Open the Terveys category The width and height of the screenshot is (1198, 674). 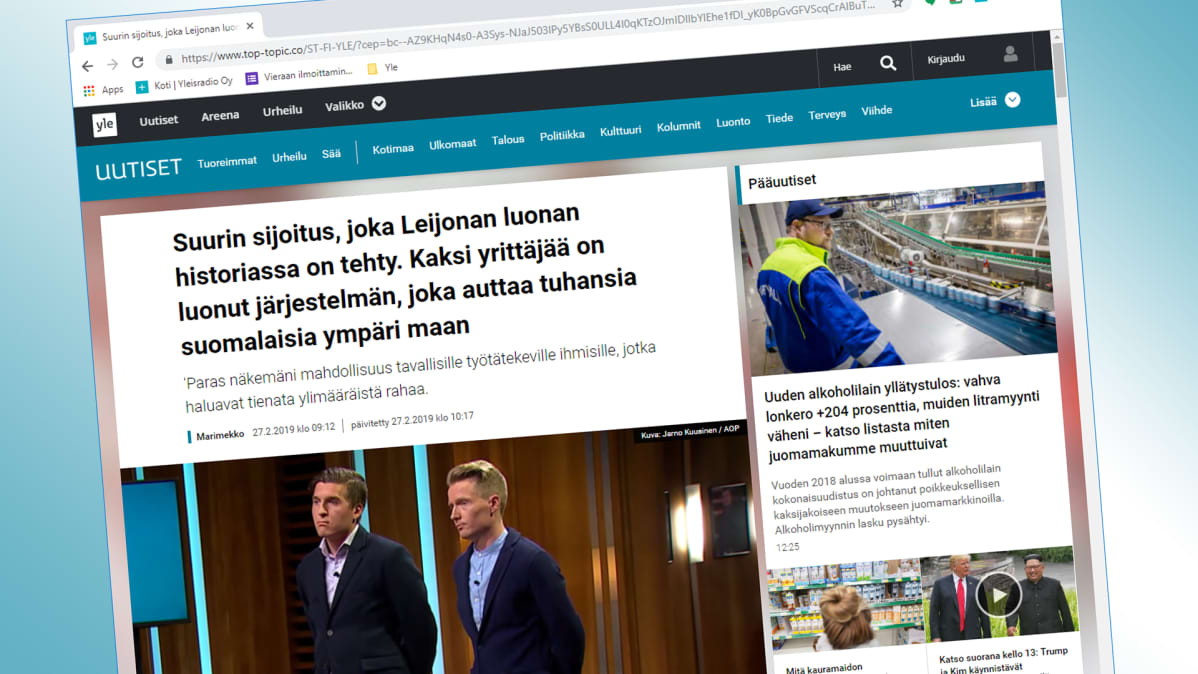point(827,115)
